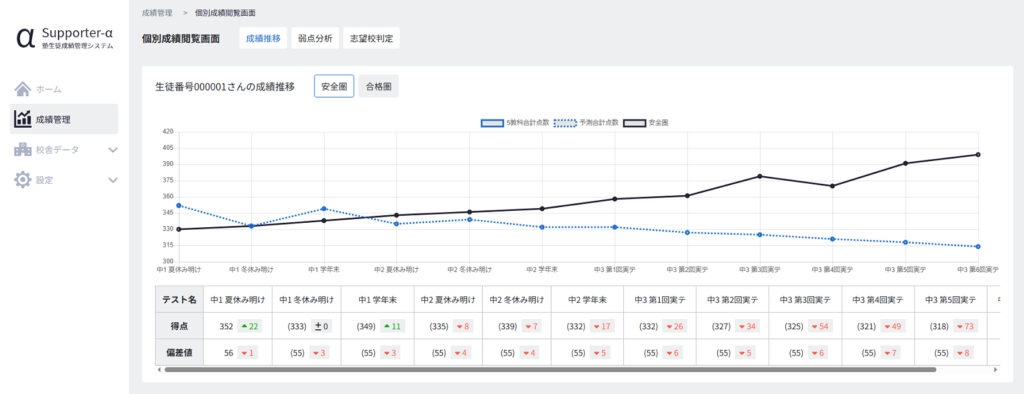
Task: Click the green ▲11 score badge
Action: click(x=391, y=327)
